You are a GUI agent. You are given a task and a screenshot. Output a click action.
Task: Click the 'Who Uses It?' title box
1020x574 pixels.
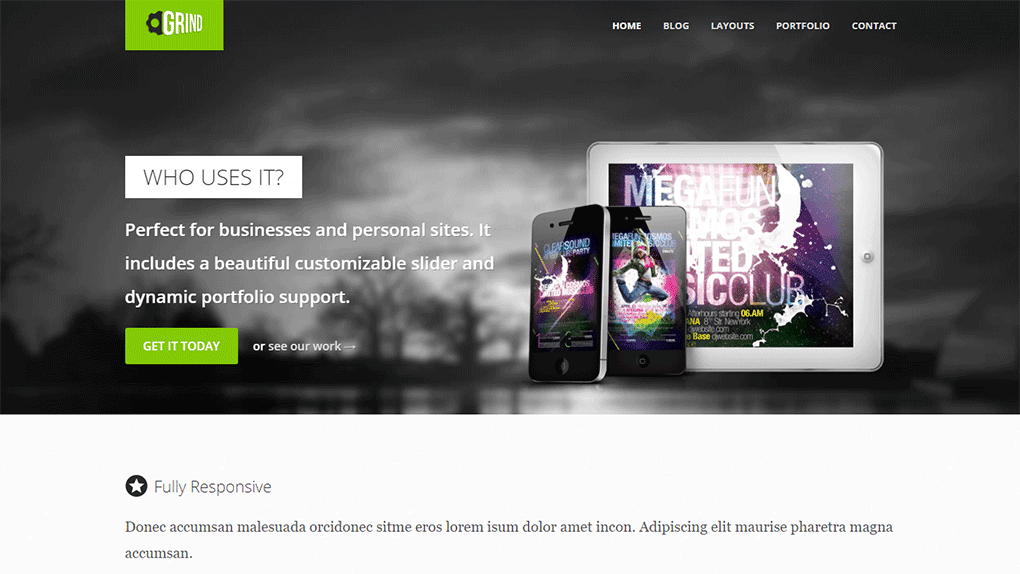[213, 177]
